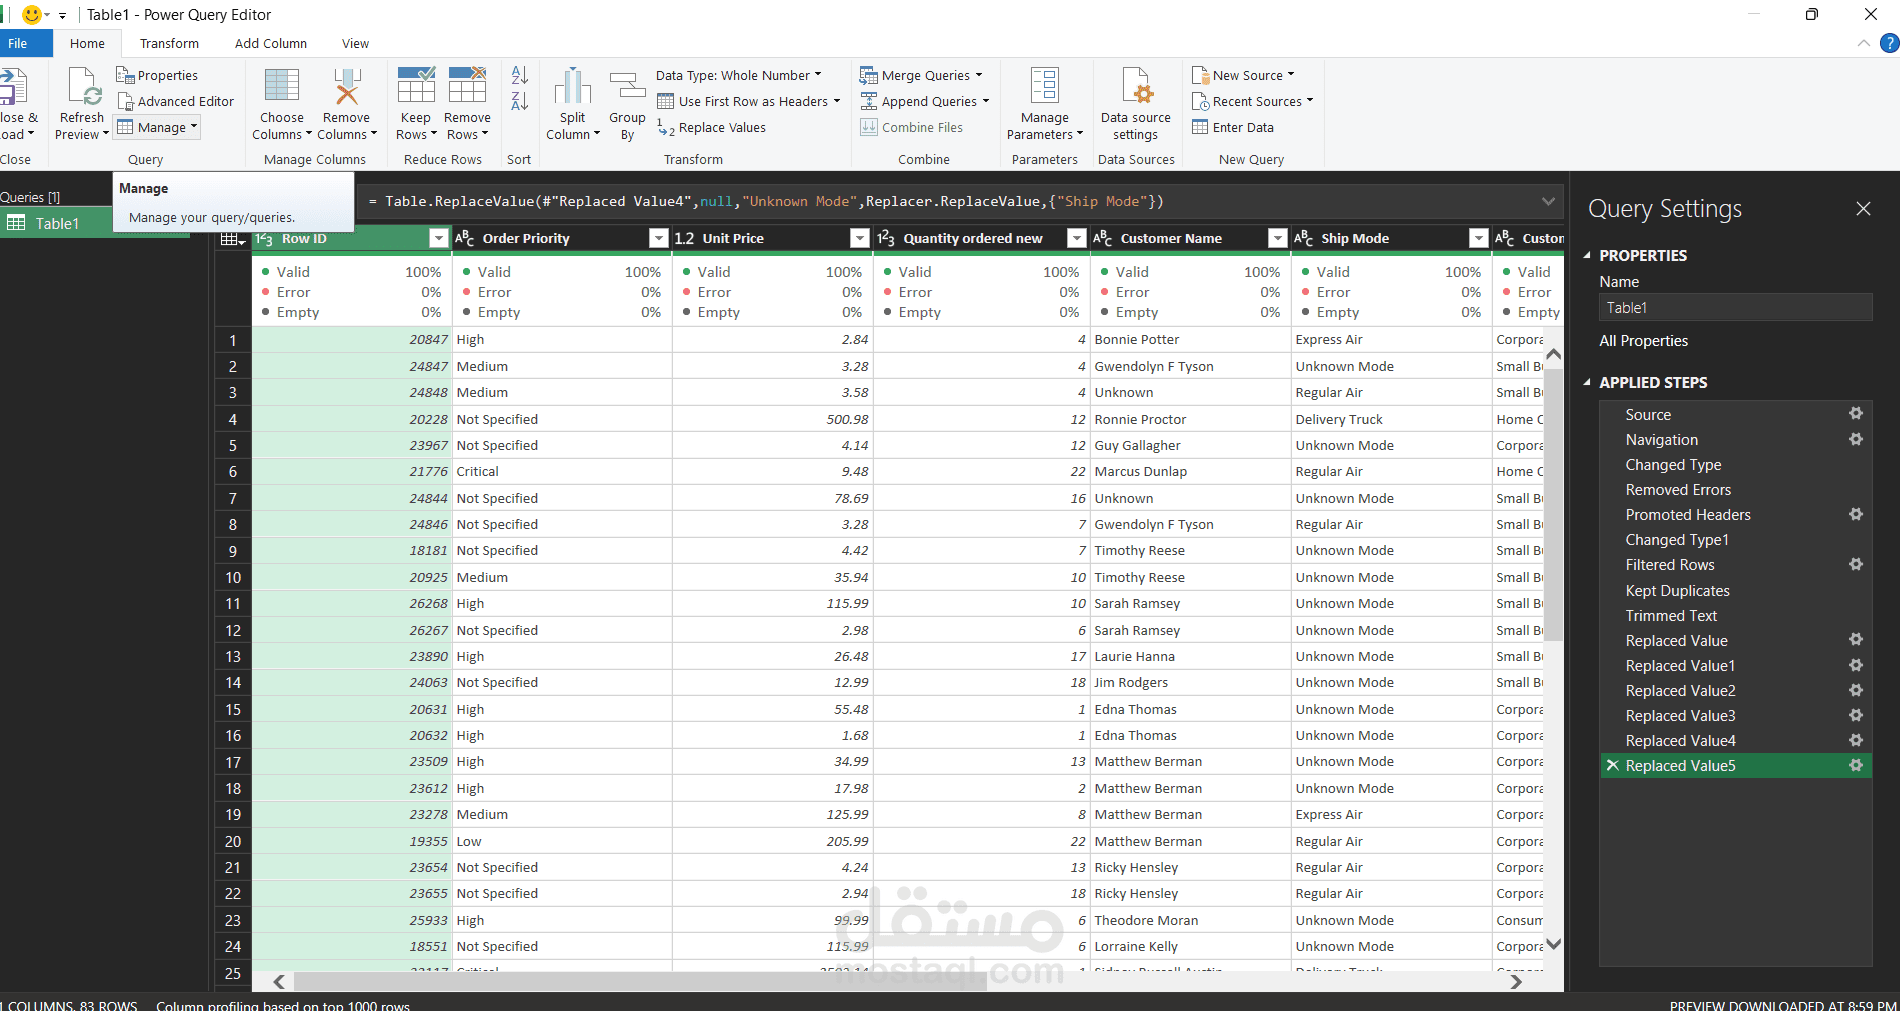Click the Recent Sources icon
Screen dimensions: 1900x1011
click(x=1200, y=101)
